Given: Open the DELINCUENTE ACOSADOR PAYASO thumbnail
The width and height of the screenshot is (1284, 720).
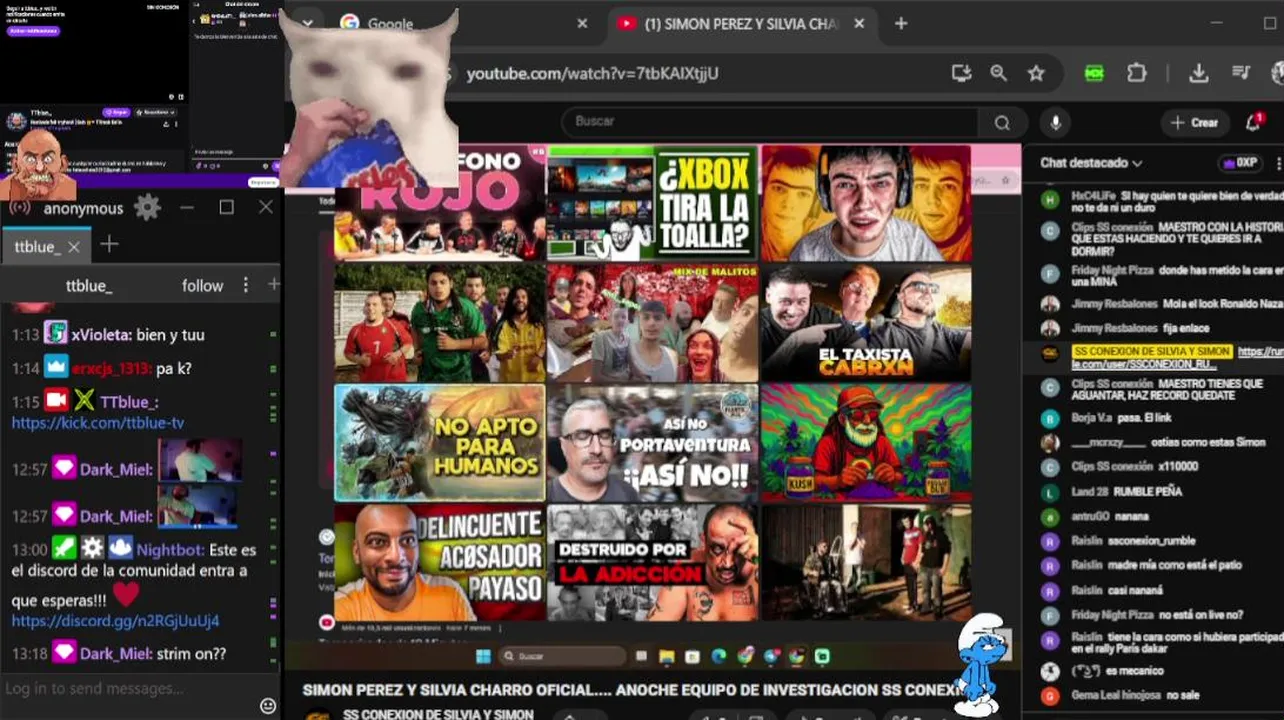Looking at the screenshot, I should [x=440, y=562].
